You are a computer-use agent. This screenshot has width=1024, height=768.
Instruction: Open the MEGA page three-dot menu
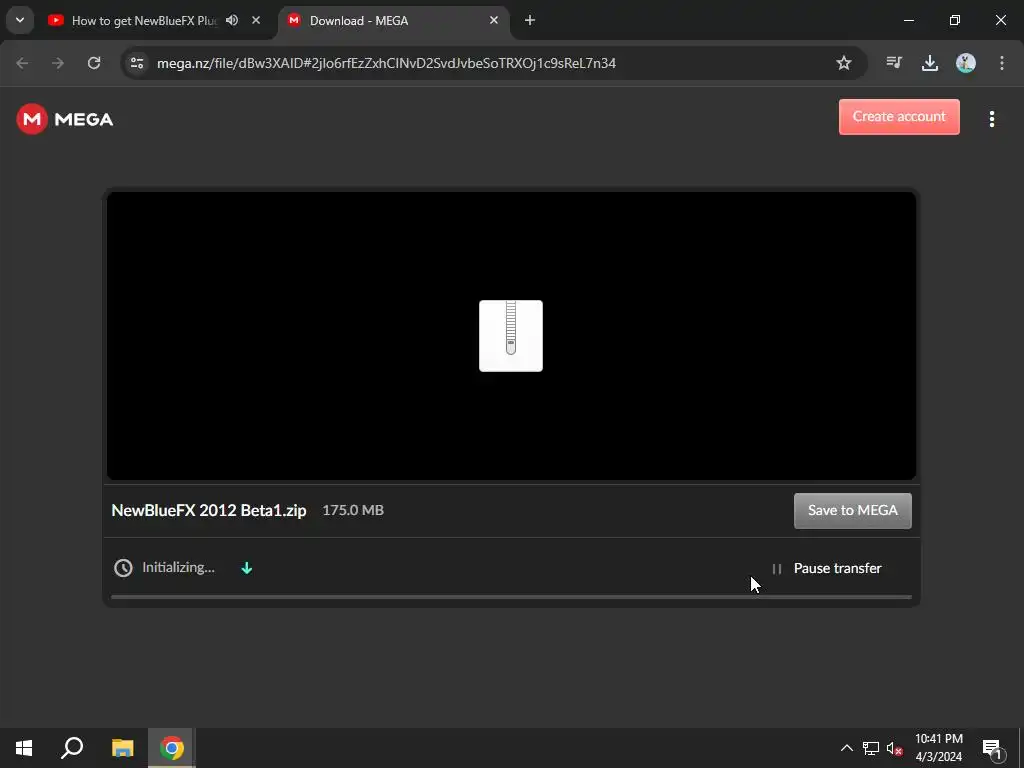coord(991,119)
